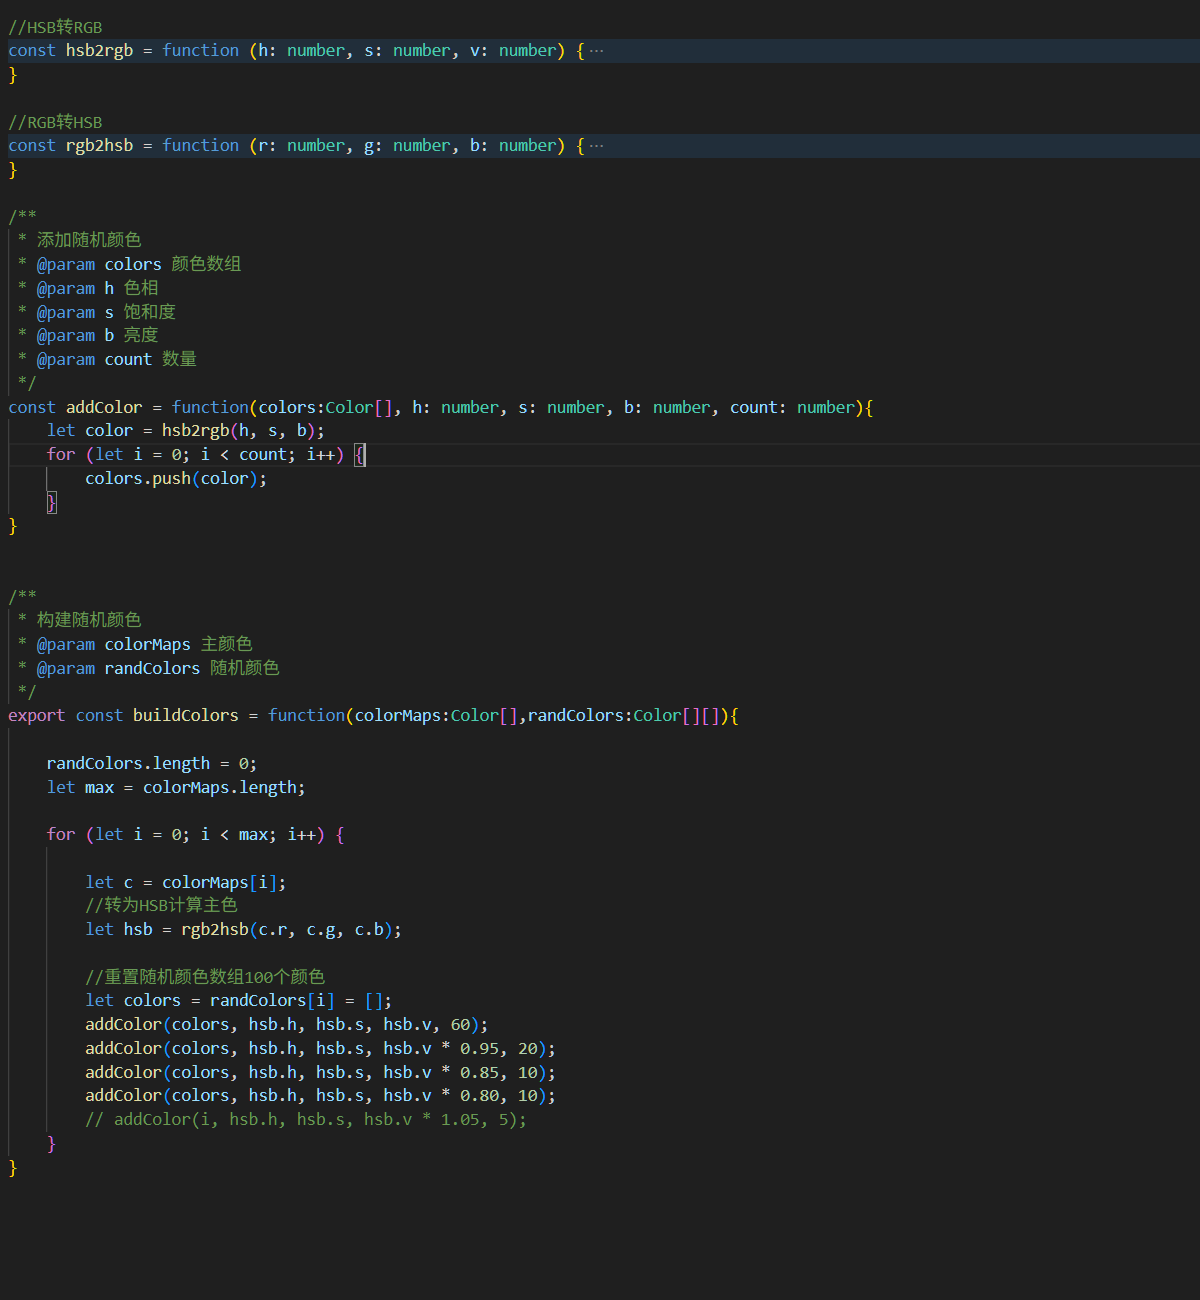The width and height of the screenshot is (1200, 1300).
Task: Click 'buildColors' in the export declaration
Action: coord(186,716)
